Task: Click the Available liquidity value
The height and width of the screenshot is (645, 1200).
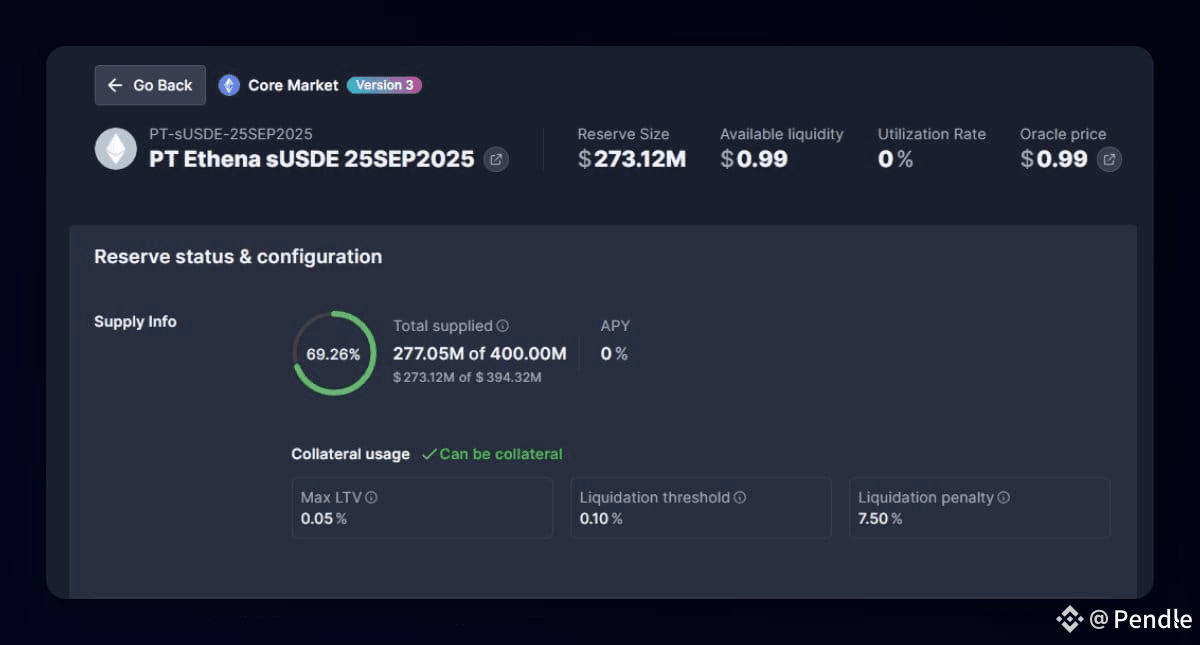Action: click(754, 159)
